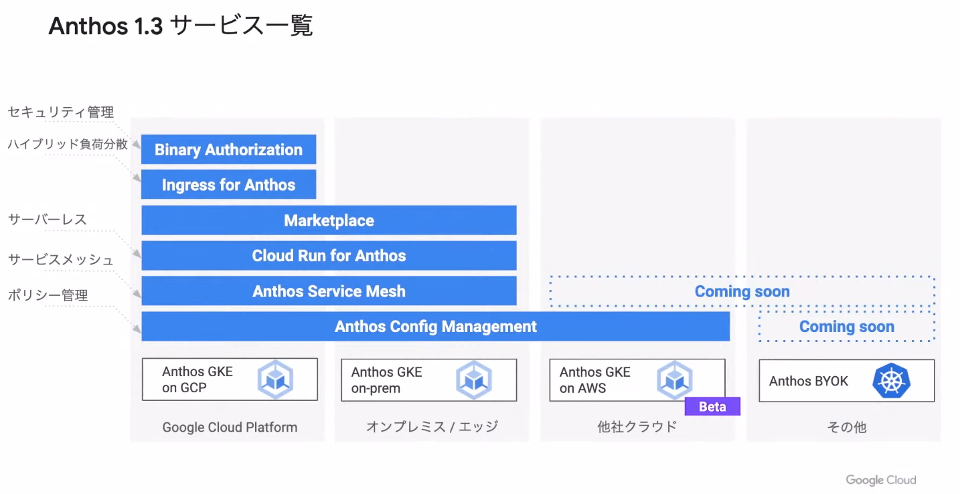960x494 pixels.
Task: Click the 'ハイブリッド負荷分散' label
Action: click(x=67, y=144)
